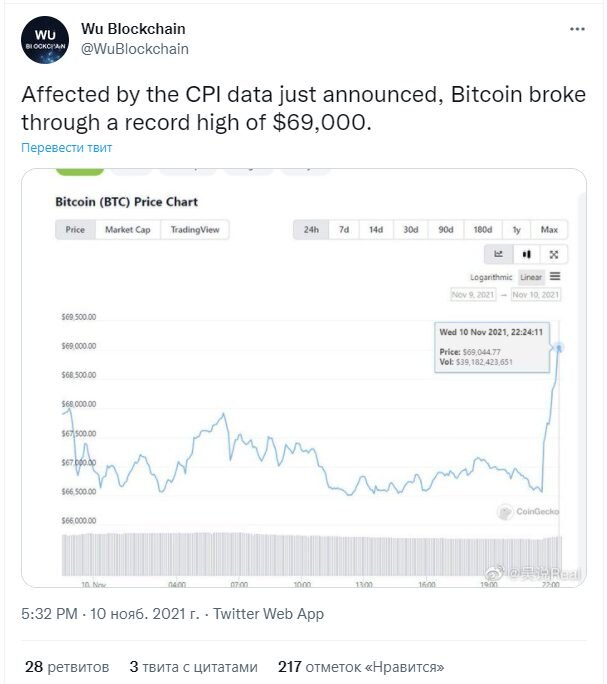
Task: Open the Nov 10, 2021 end date picker
Action: [535, 295]
